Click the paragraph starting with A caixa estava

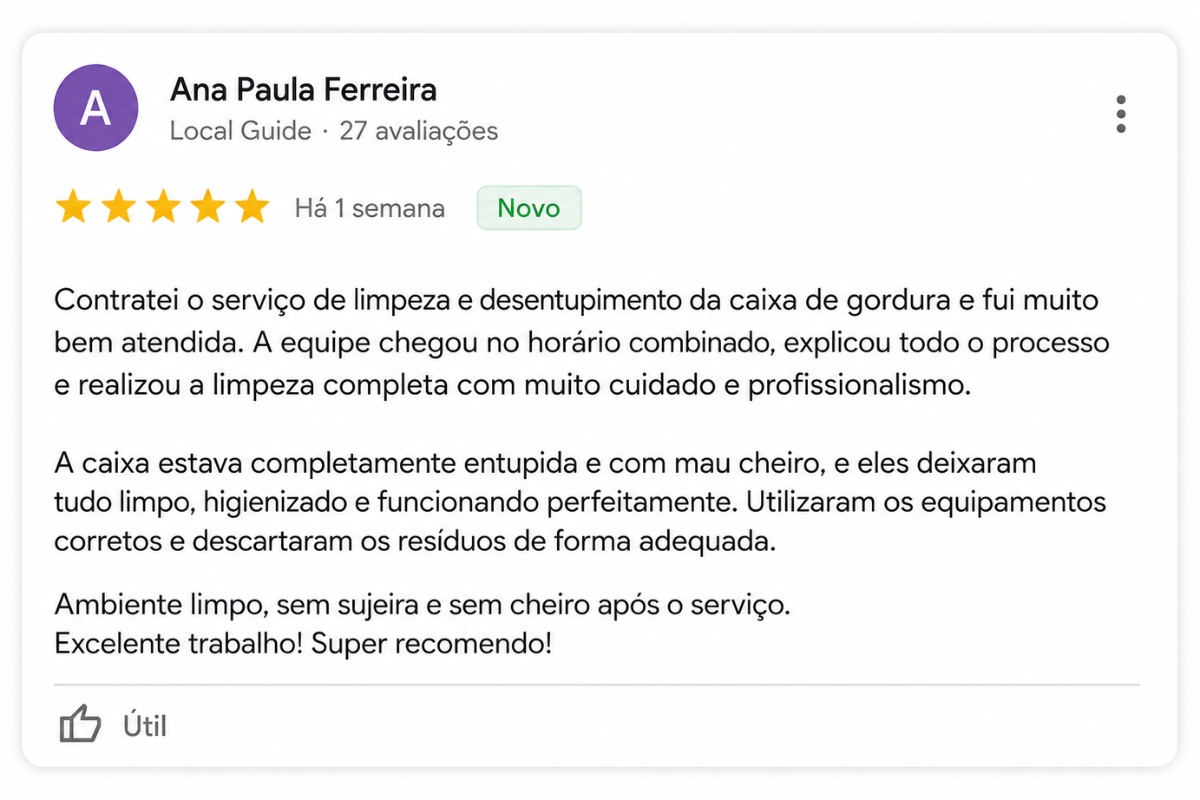(x=580, y=504)
